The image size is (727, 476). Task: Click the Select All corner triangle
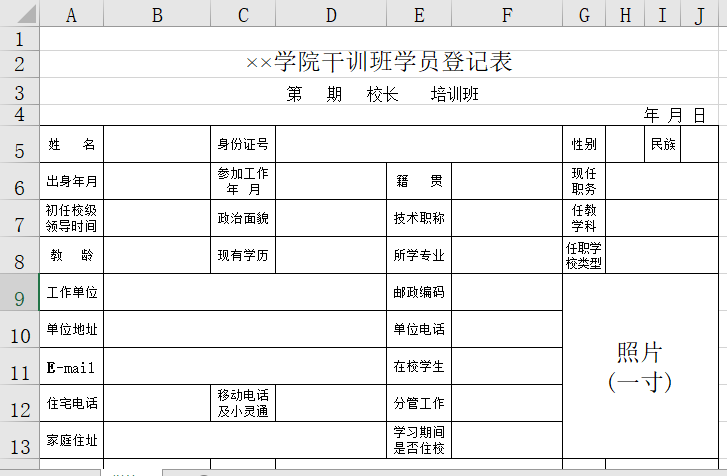tap(20, 14)
